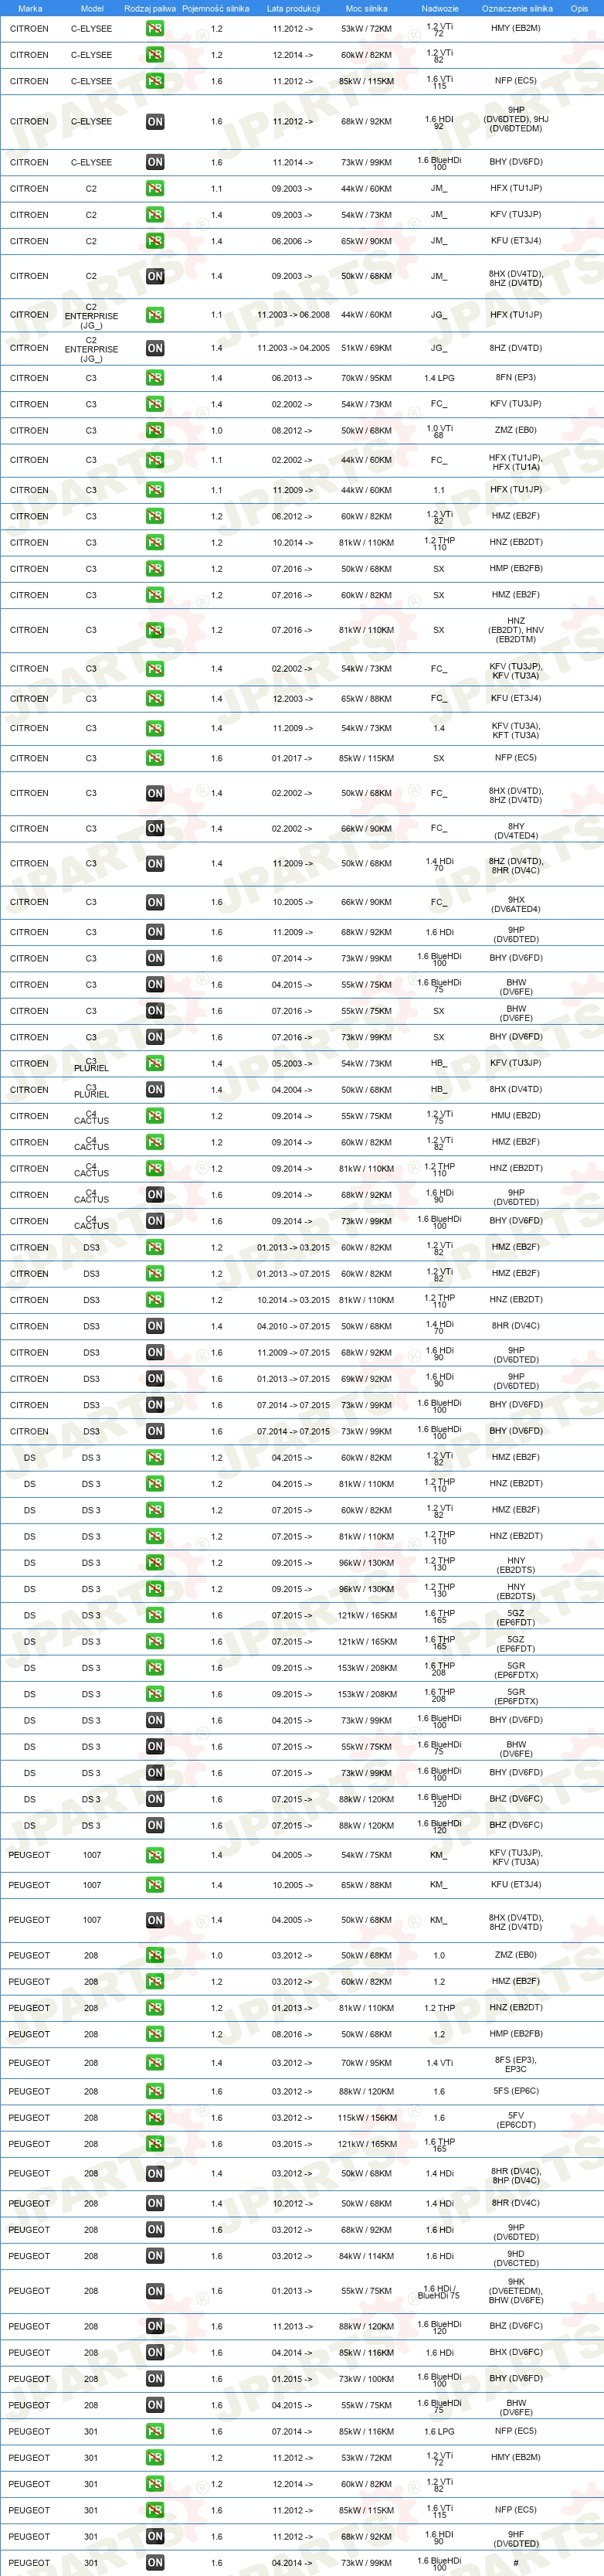Click the '9HP (DV6DTED), 9HJ (DV6DTEDM)' engine cell
The height and width of the screenshot is (2576, 604).
click(516, 119)
